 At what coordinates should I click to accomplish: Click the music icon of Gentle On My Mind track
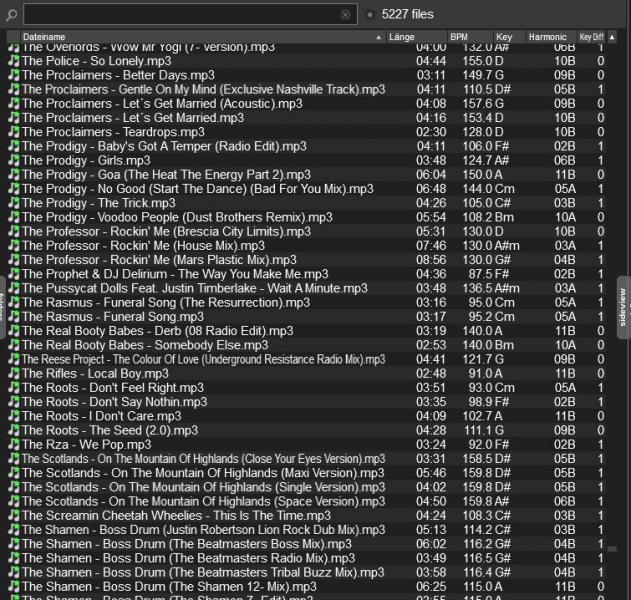tap(14, 89)
